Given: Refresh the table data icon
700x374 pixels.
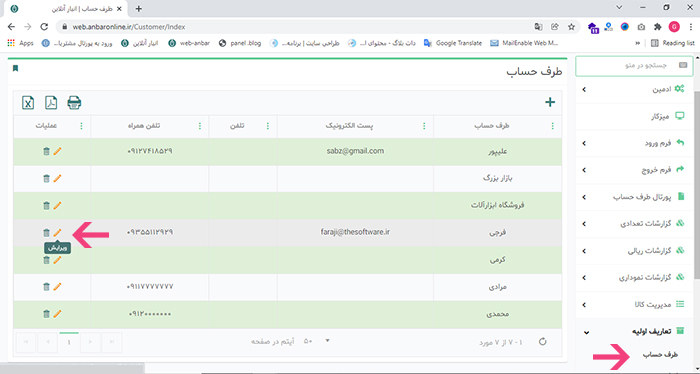Looking at the screenshot, I should coord(542,342).
